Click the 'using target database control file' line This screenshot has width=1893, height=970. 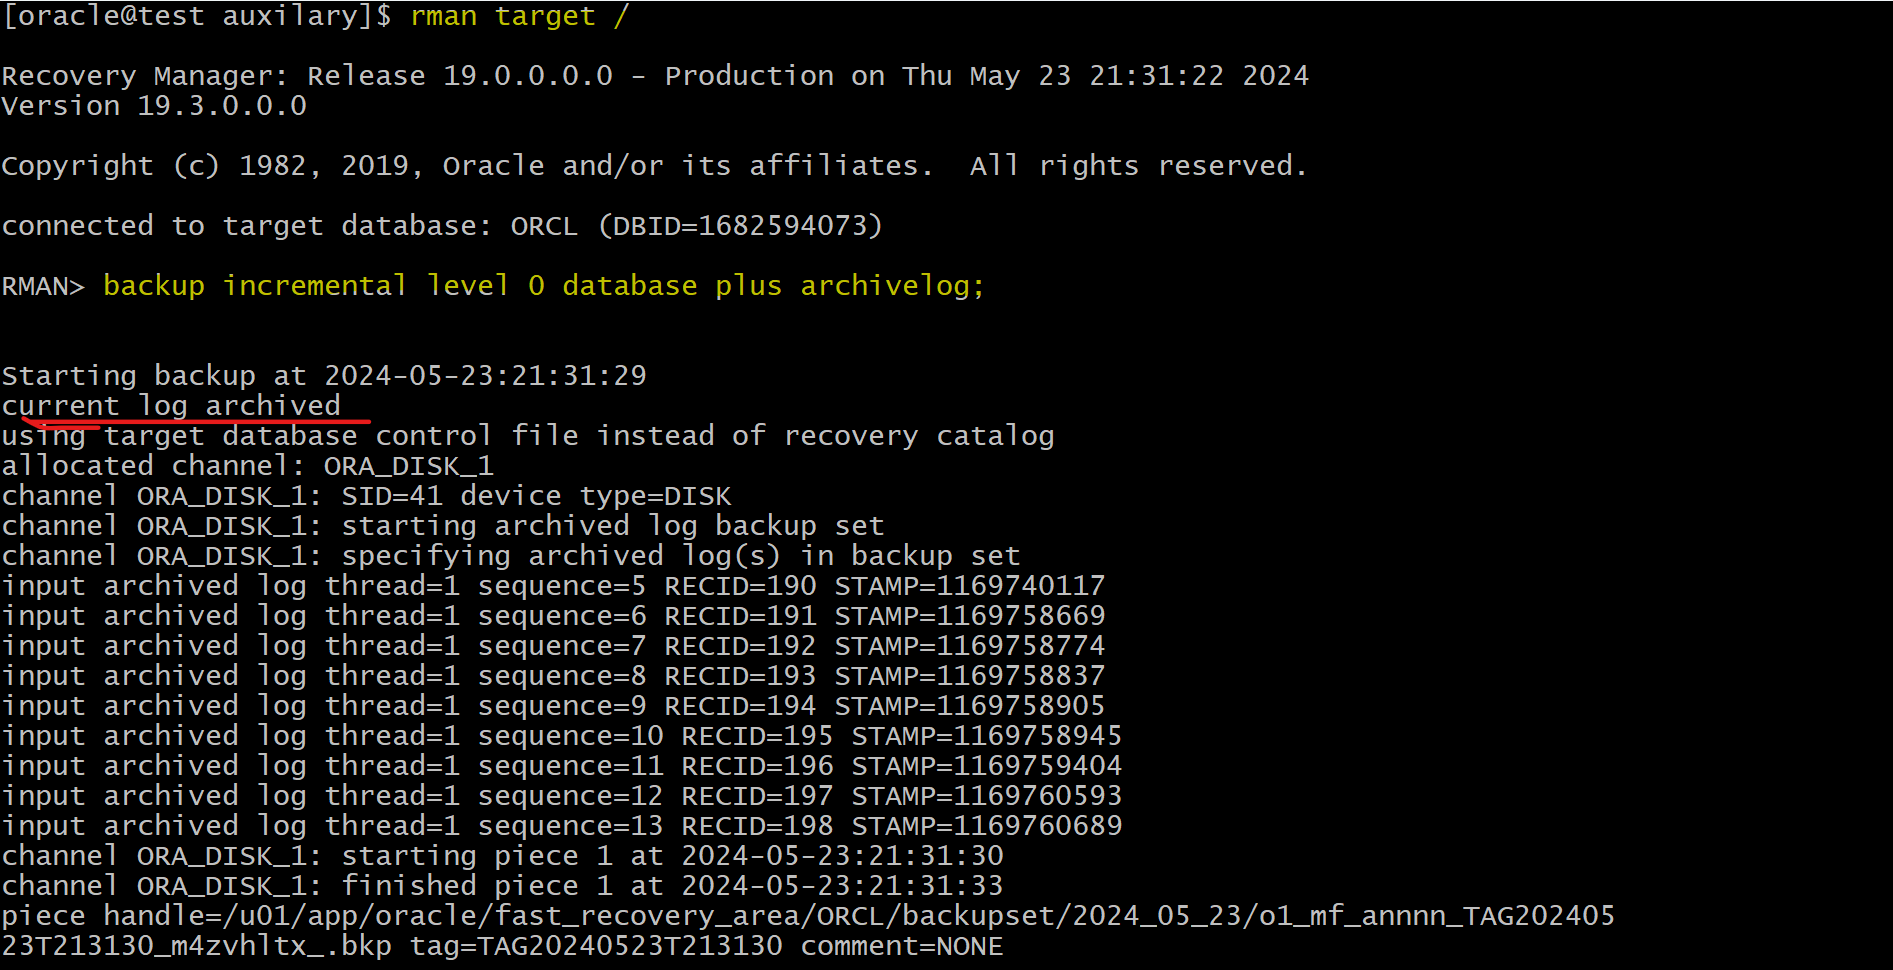pos(528,436)
